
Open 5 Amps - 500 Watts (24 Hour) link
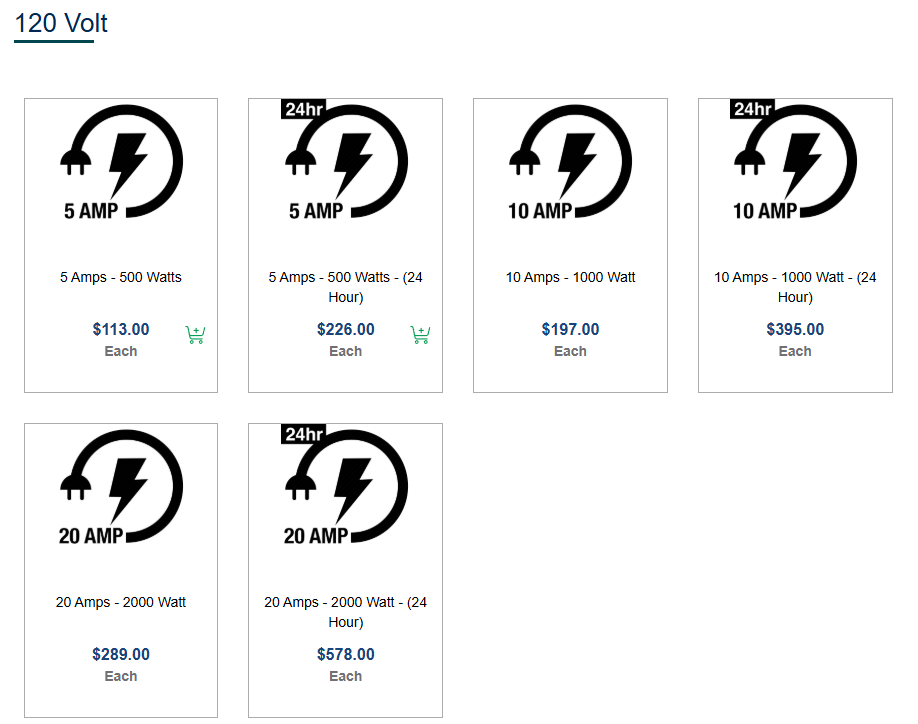[x=345, y=287]
